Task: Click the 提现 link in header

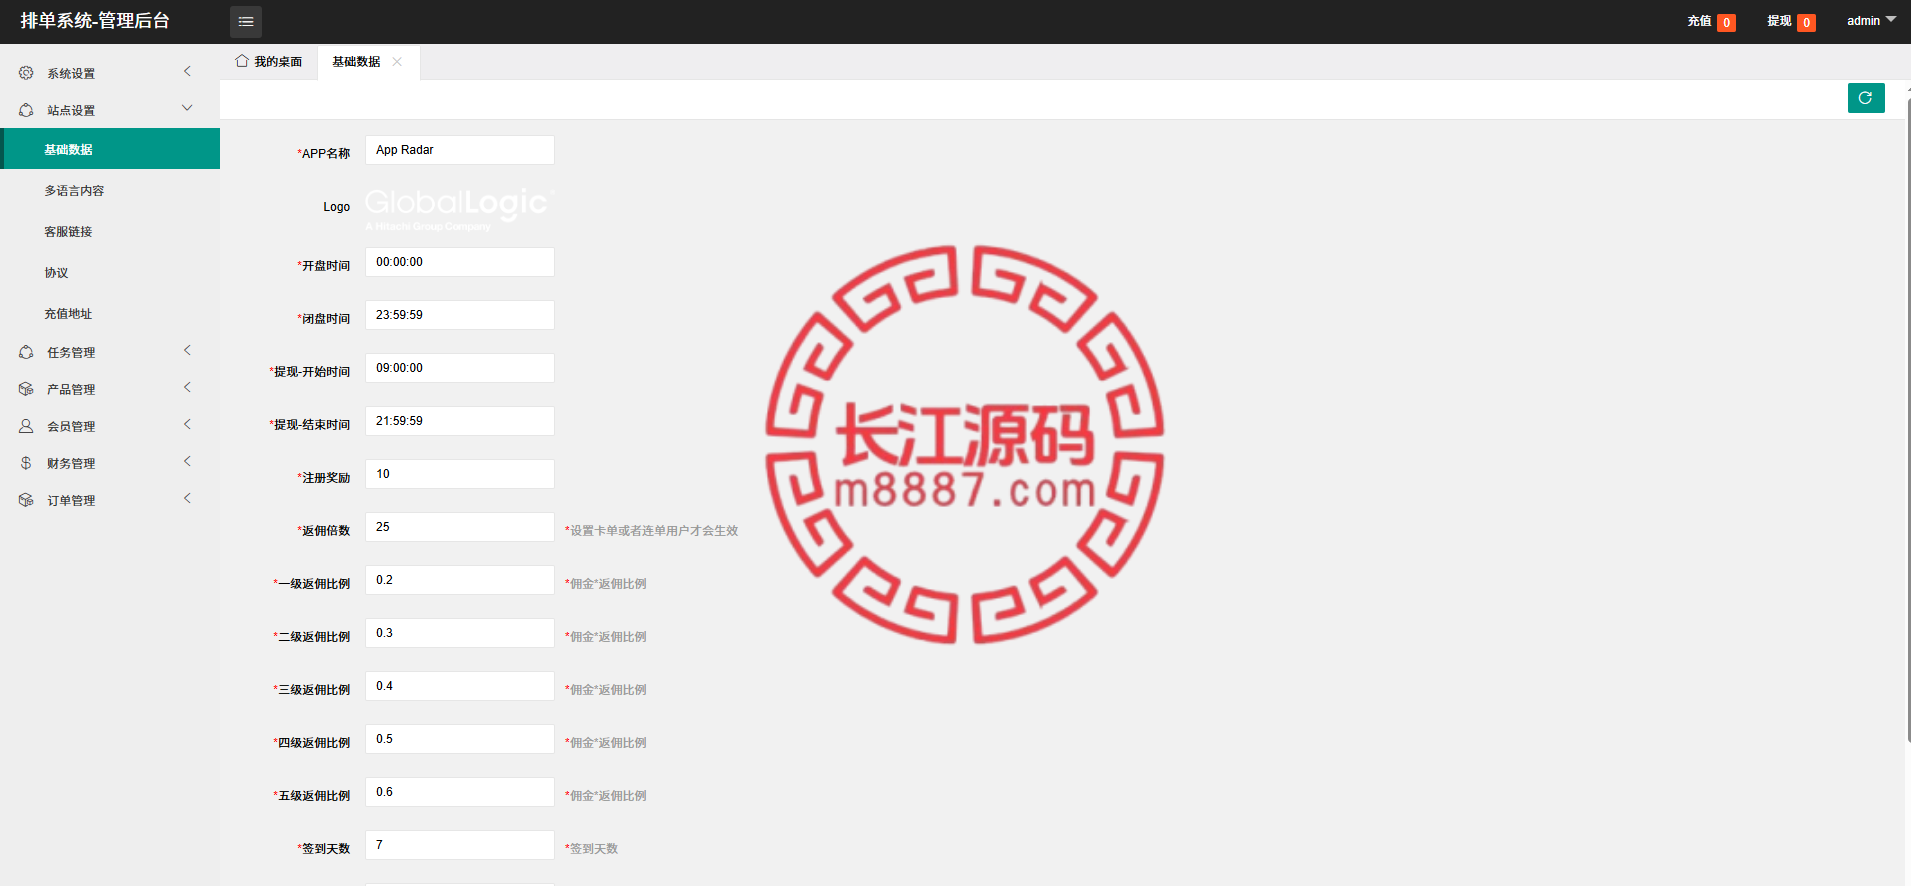Action: tap(1779, 21)
